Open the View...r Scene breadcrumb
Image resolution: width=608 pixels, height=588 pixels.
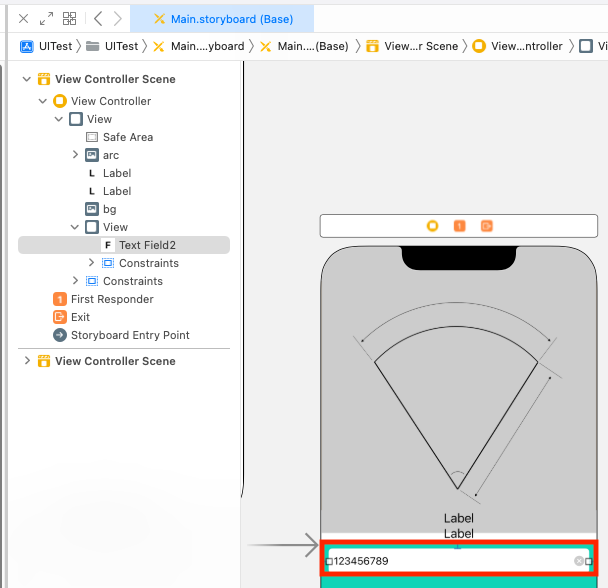[x=412, y=46]
